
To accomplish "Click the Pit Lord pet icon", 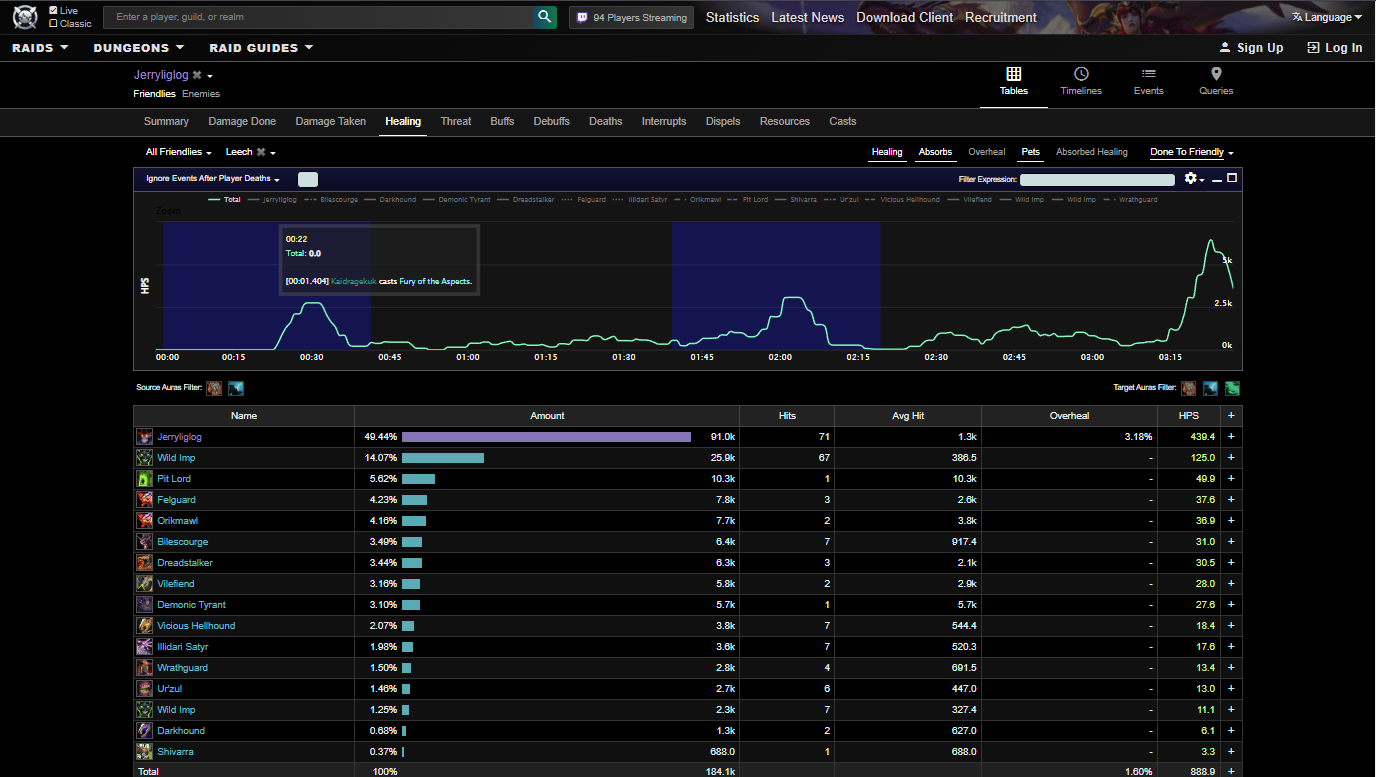I will (x=145, y=479).
